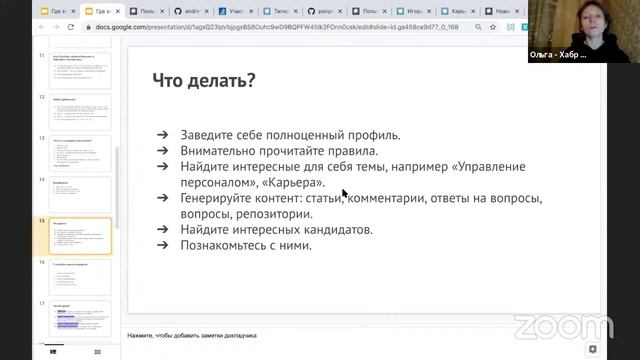
Task: Click the browser back arrow
Action: coord(42,27)
